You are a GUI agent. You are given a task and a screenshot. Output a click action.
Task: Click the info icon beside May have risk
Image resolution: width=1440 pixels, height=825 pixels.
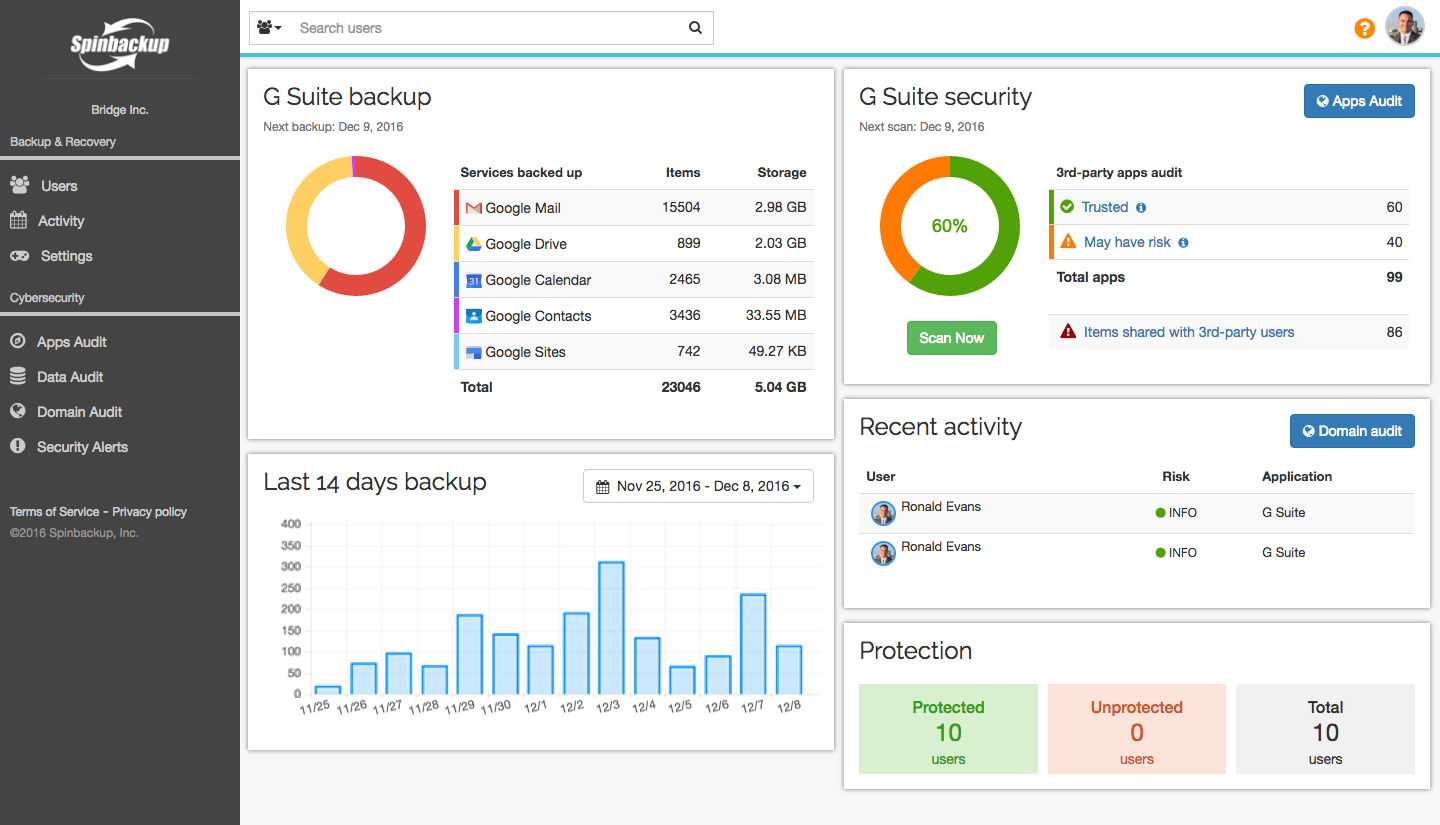point(1183,243)
